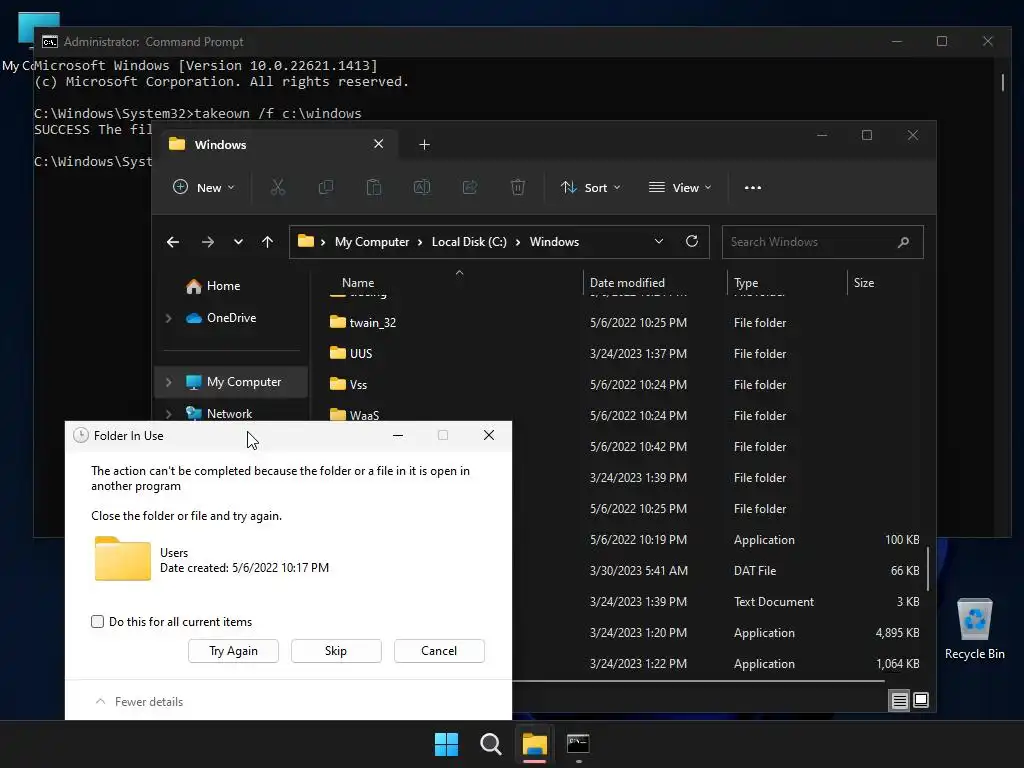This screenshot has width=1024, height=768.
Task: Select OneDrive in navigation pane
Action: point(231,318)
